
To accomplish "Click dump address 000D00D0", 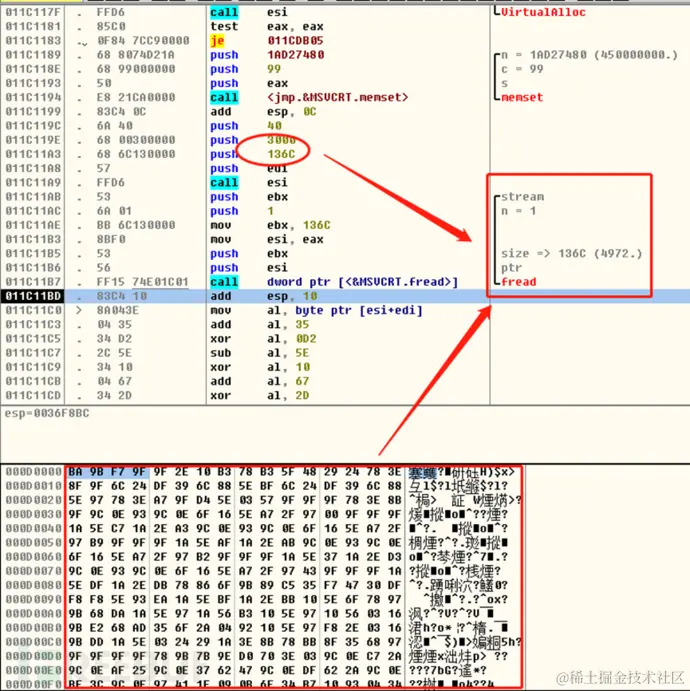I will 33,656.
